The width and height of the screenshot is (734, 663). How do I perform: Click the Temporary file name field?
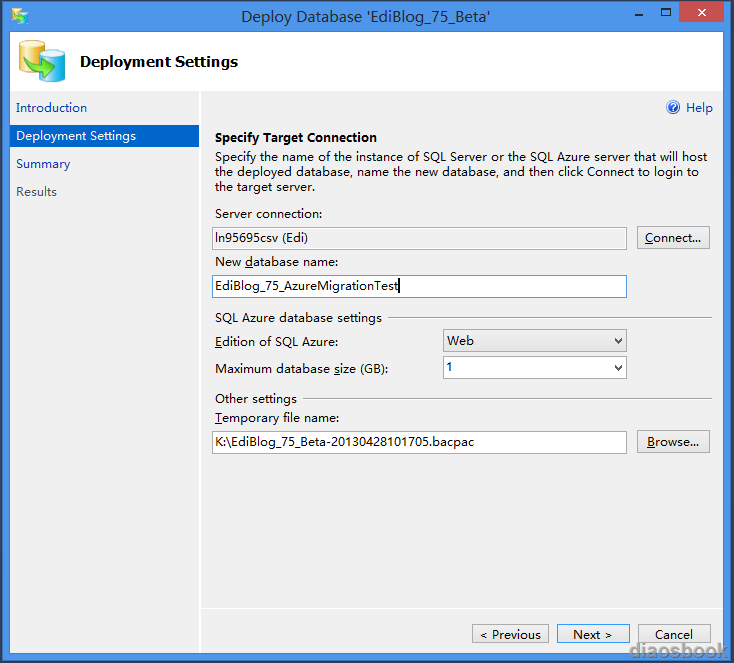(419, 442)
